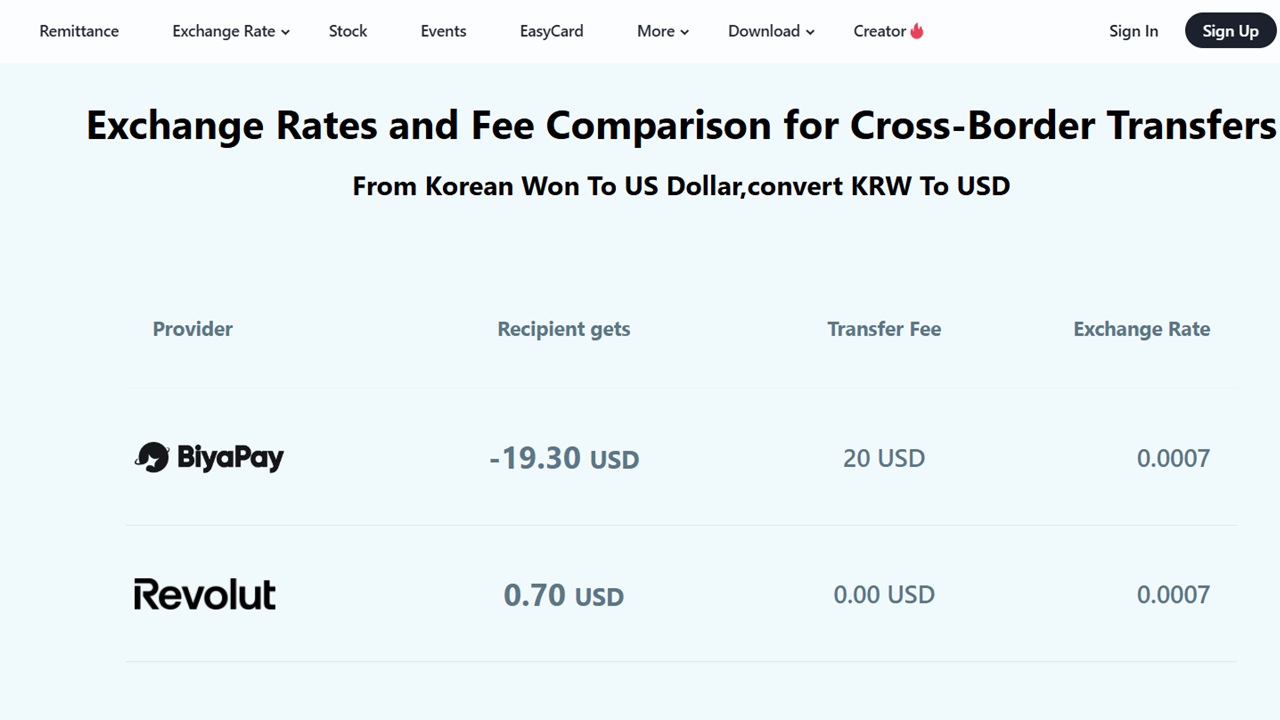The image size is (1280, 720).
Task: Open the EasyCard page
Action: [551, 31]
